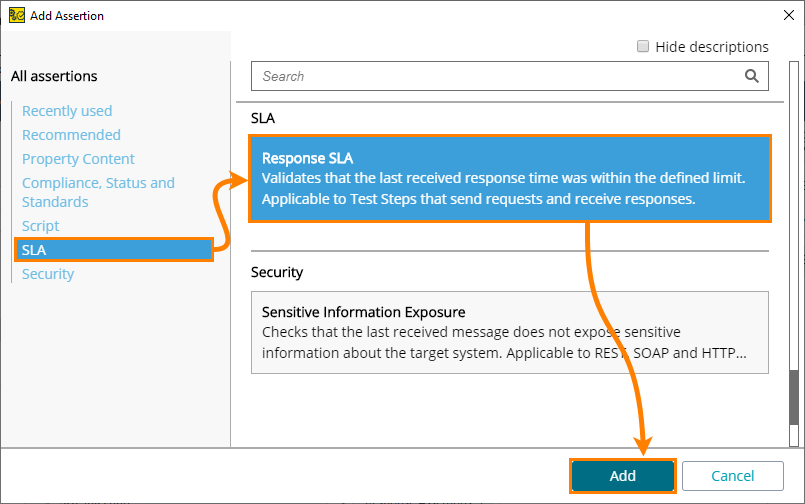Select Compliance, Status and Standards category
The image size is (805, 504).
tap(98, 192)
